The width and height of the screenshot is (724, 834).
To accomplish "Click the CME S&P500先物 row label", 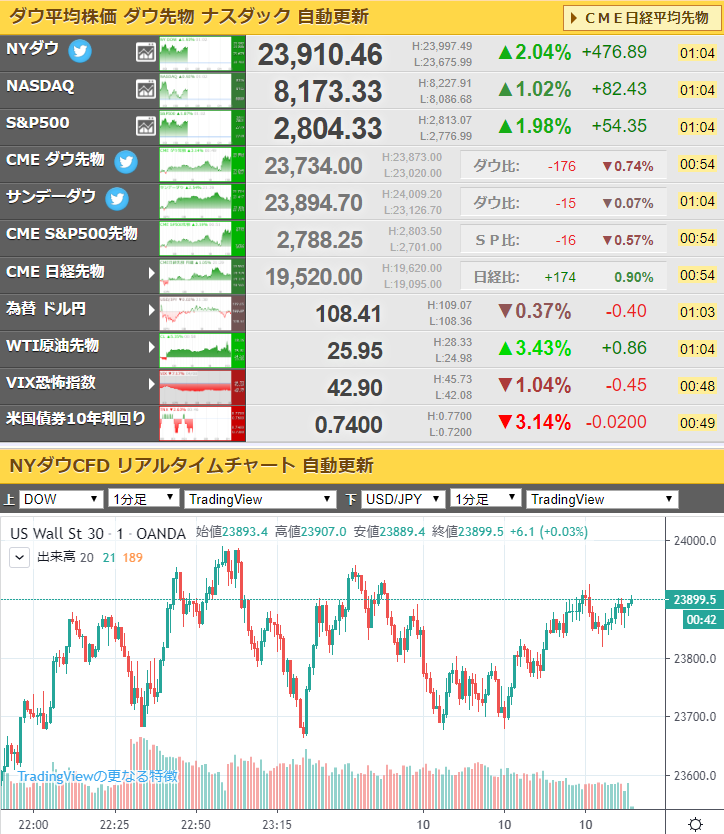I will pyautogui.click(x=72, y=233).
